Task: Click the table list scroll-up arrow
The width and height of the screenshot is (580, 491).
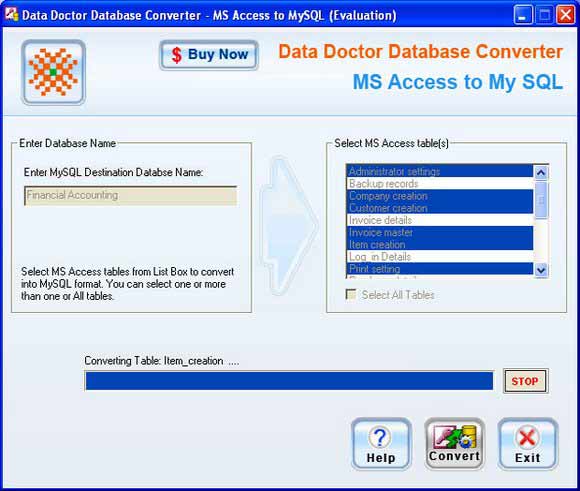Action: [541, 172]
